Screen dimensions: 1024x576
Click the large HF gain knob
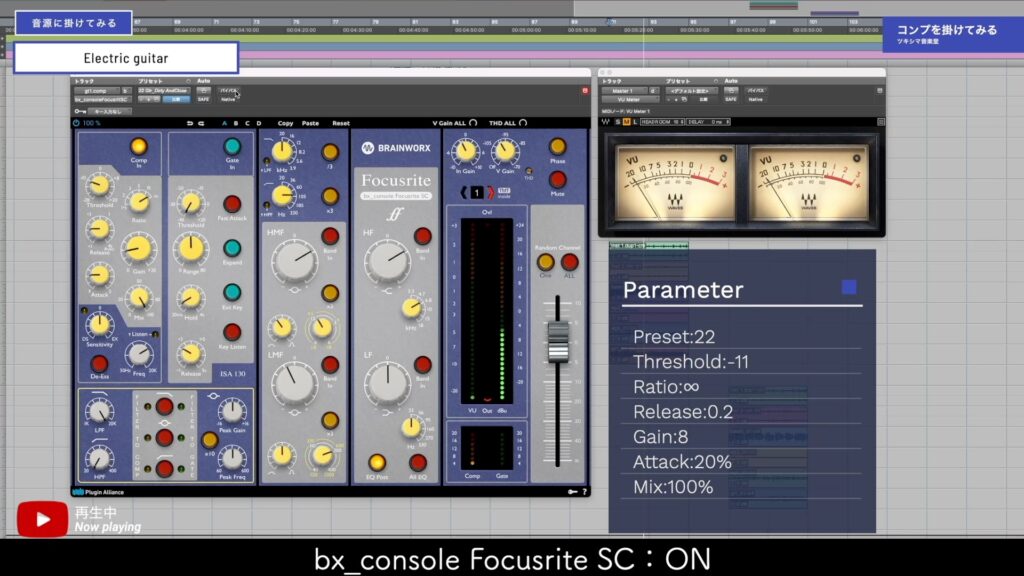coord(387,261)
